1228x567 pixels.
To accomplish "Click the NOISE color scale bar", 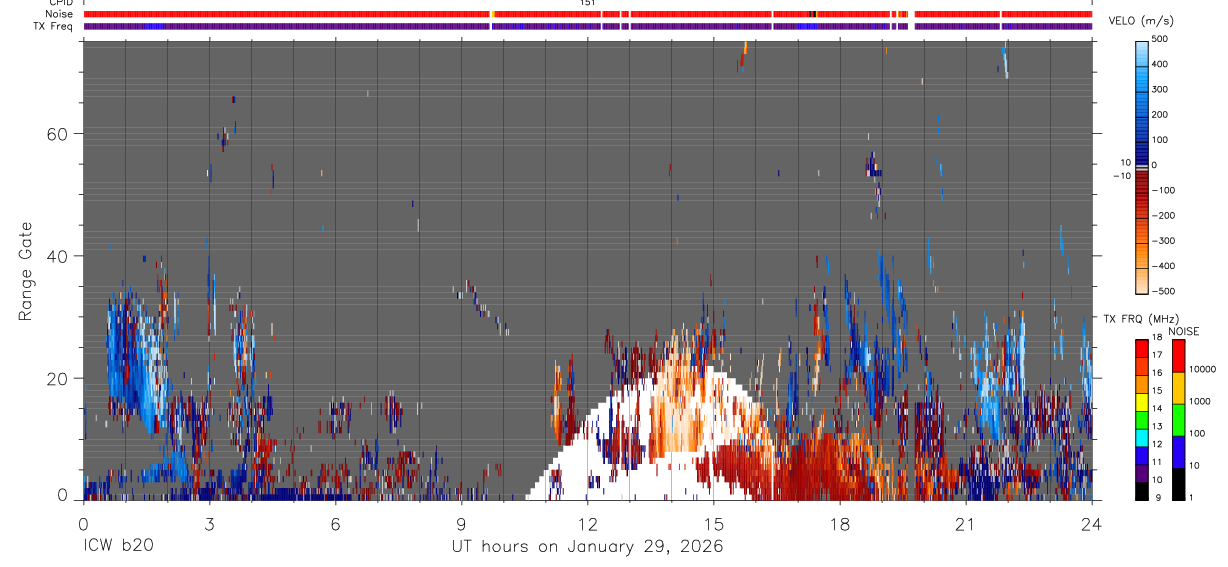I will (x=1177, y=420).
